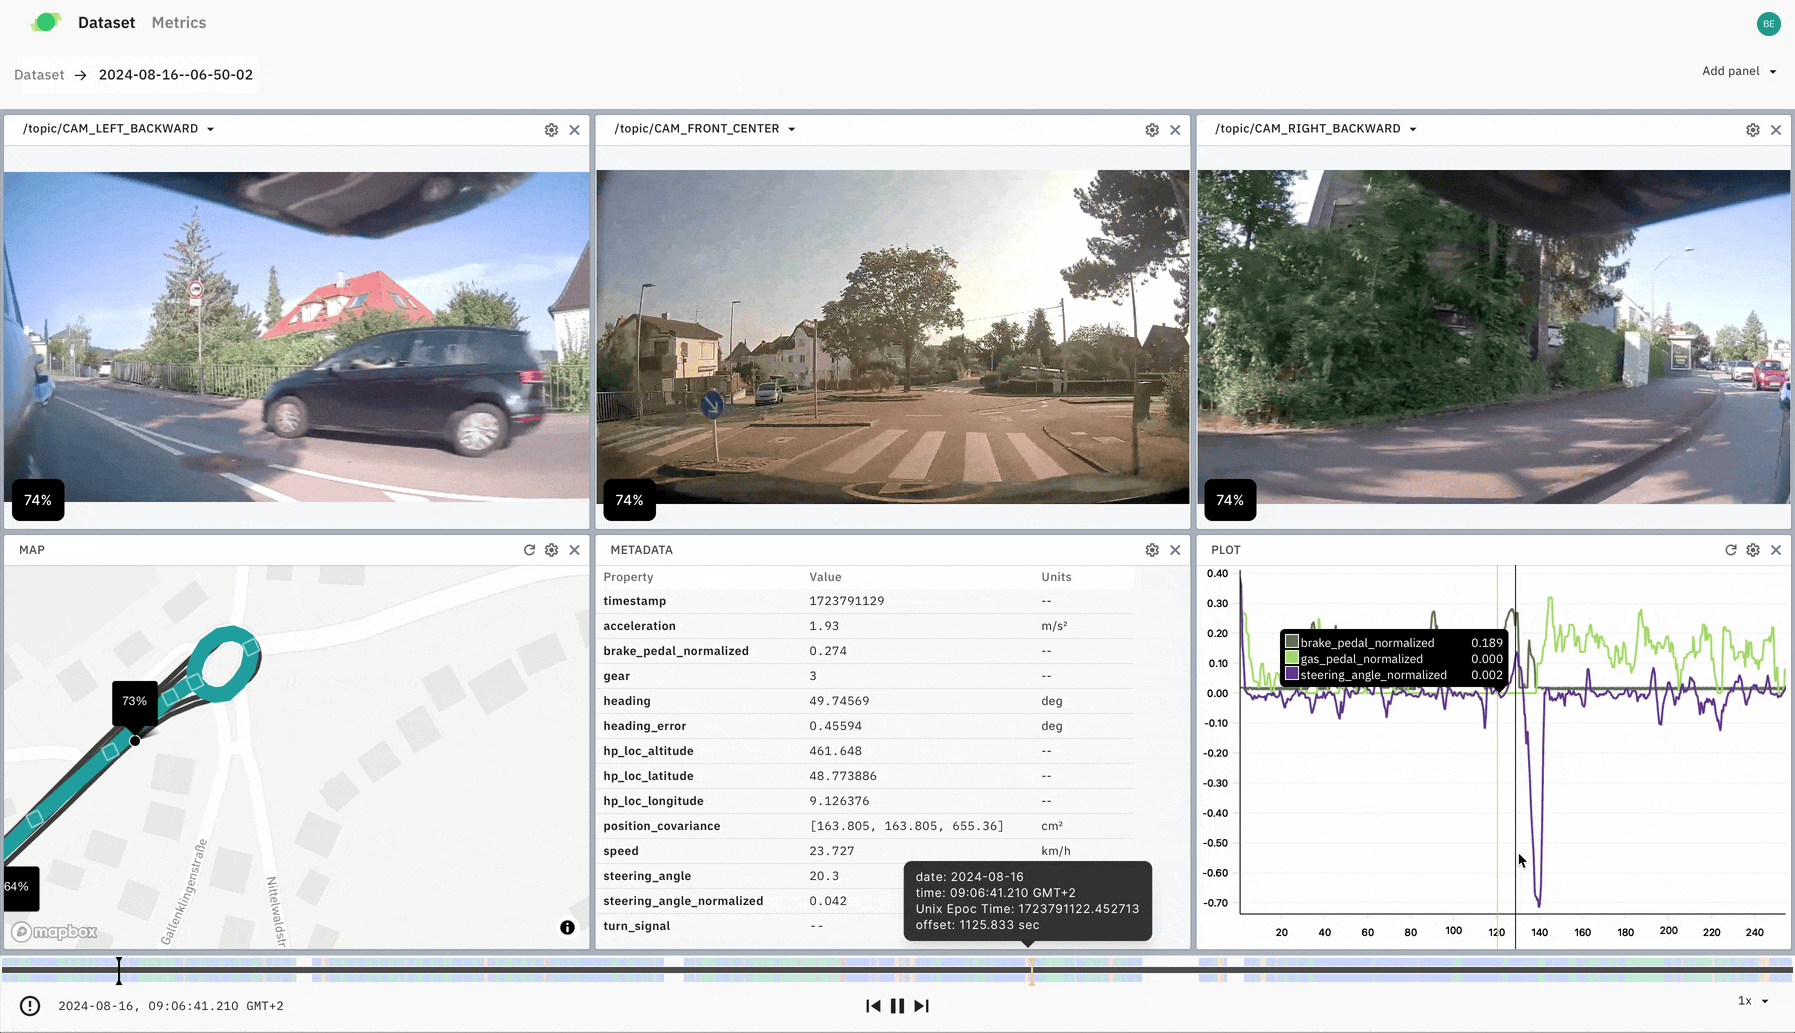The height and width of the screenshot is (1033, 1795).
Task: Open the CAM_FRONT_CENTER topic dropdown
Action: point(791,129)
